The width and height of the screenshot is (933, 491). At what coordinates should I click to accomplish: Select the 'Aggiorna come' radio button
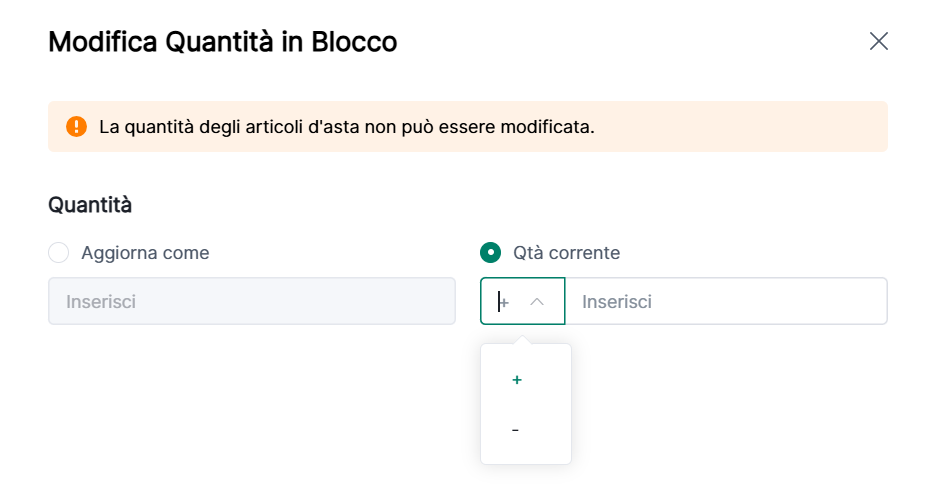[59, 253]
